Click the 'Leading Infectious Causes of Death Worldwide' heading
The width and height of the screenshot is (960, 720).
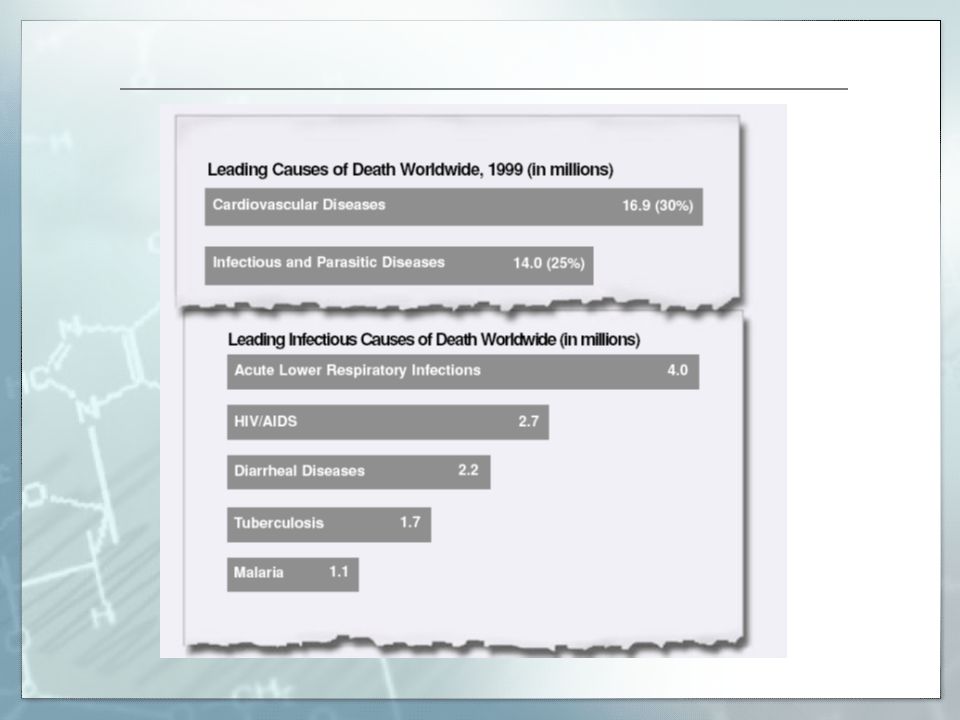[434, 340]
